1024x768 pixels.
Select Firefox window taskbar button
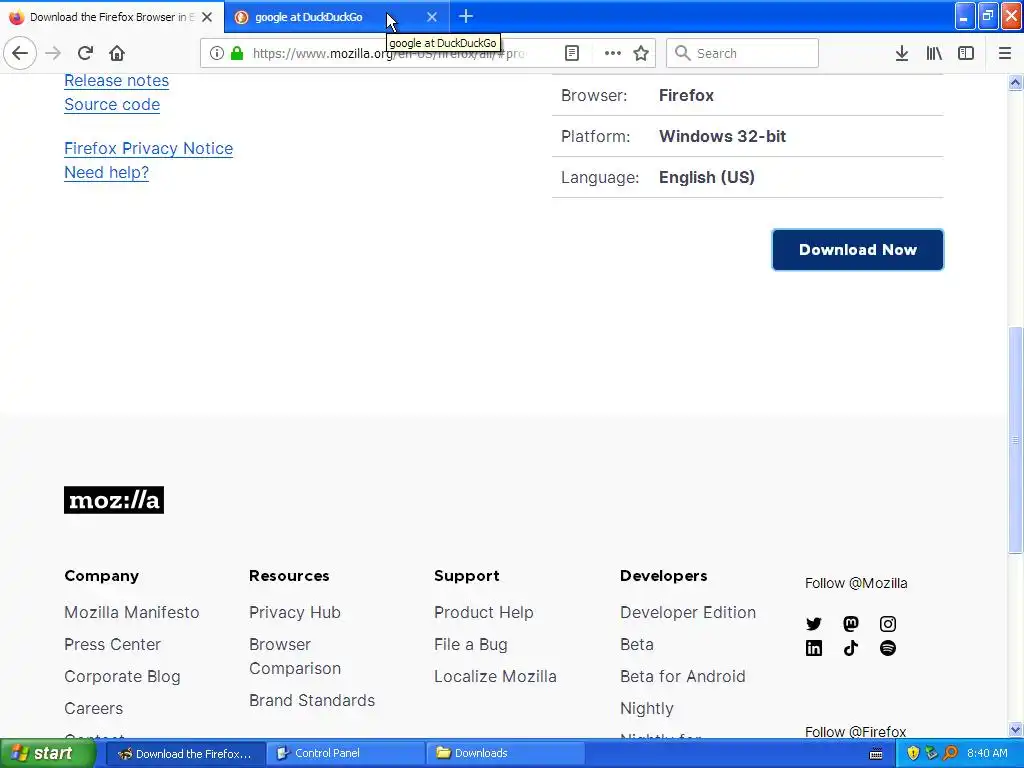click(x=185, y=753)
